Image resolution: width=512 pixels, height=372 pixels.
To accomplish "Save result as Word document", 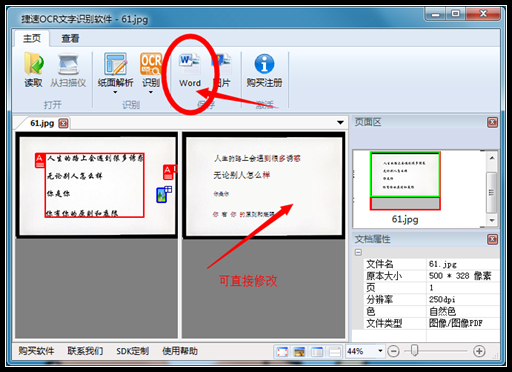I will click(x=190, y=70).
